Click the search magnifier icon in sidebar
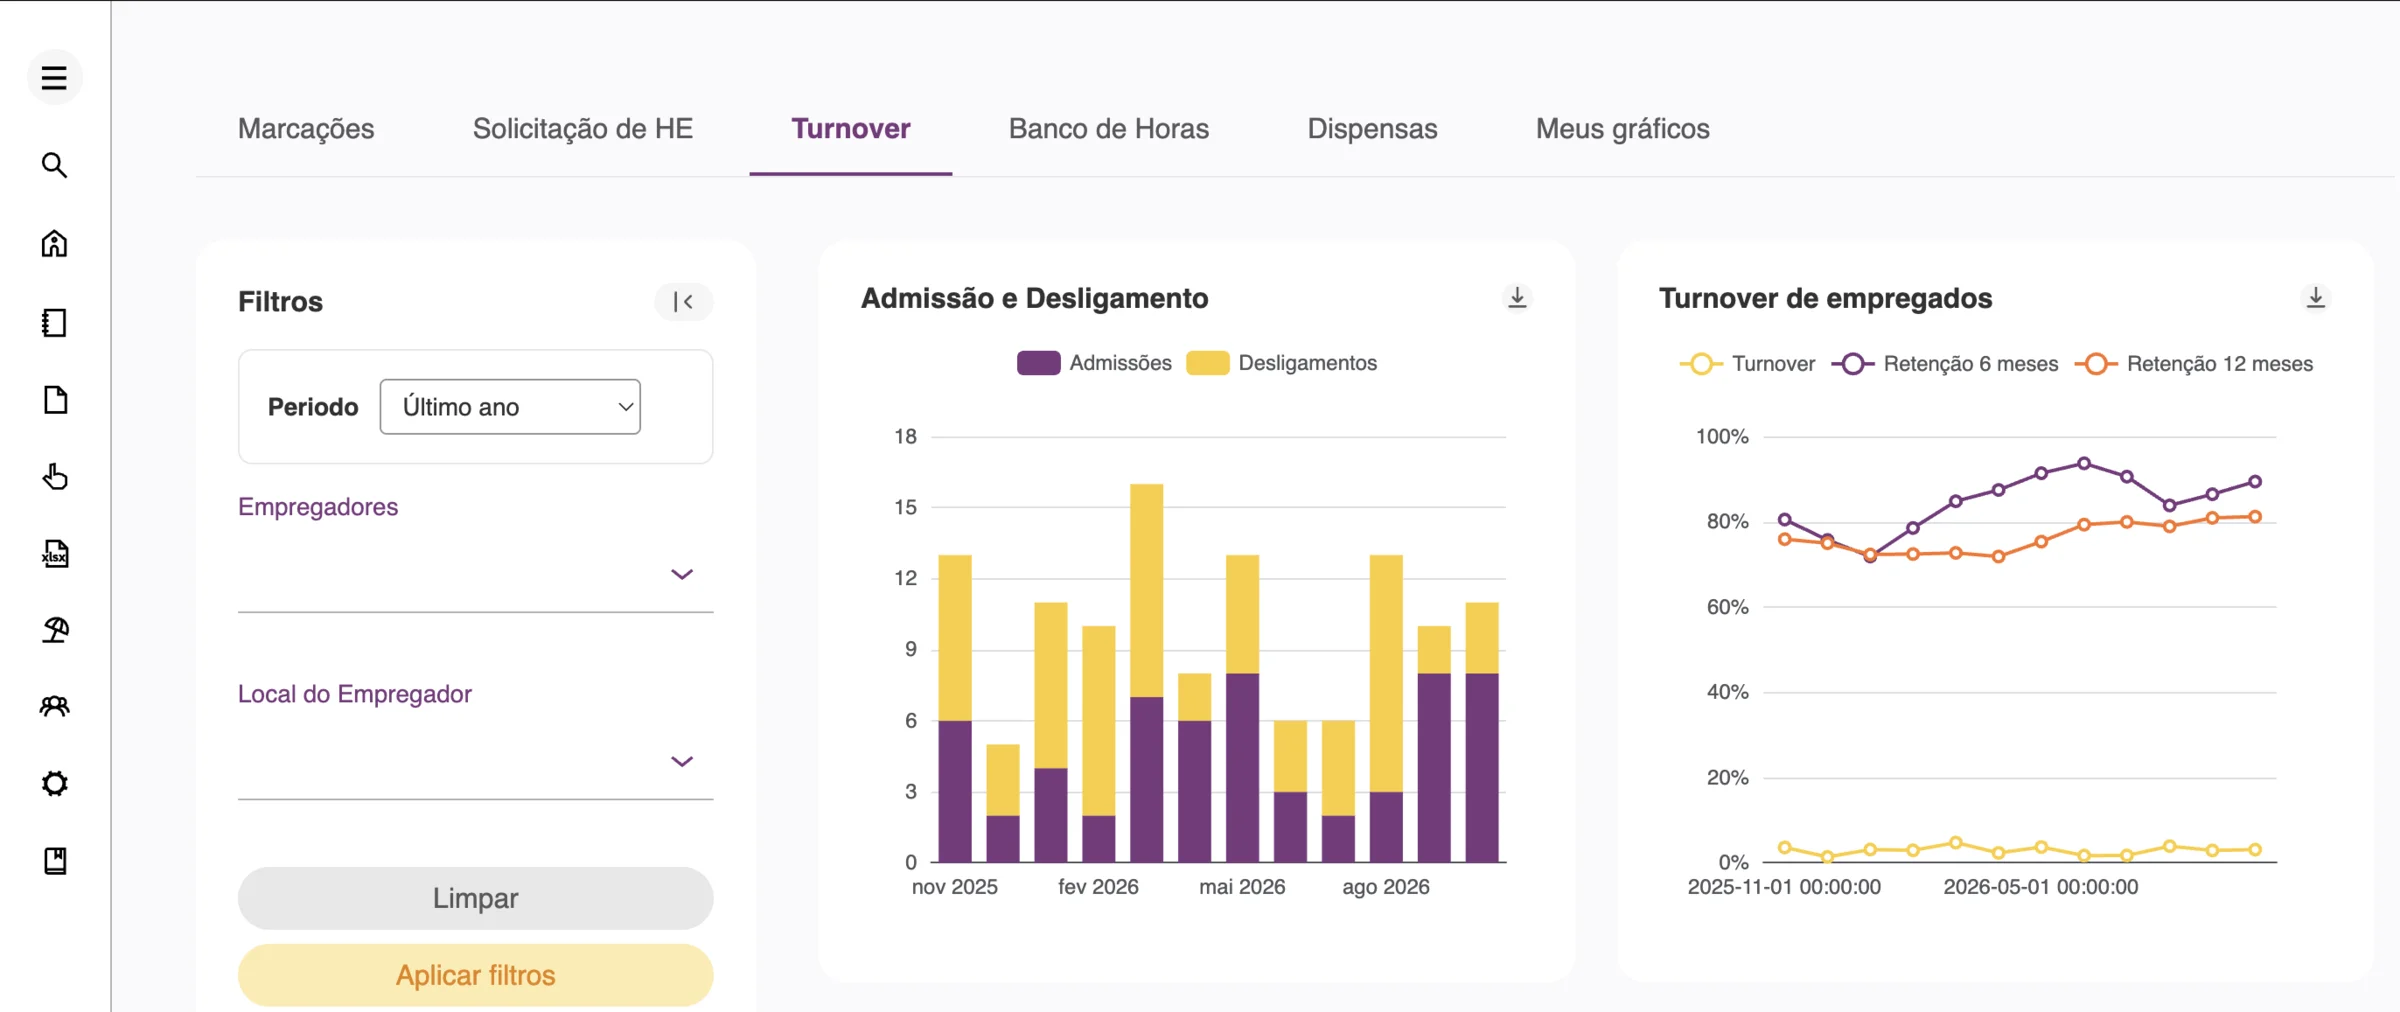This screenshot has height=1012, width=2400. coord(54,165)
